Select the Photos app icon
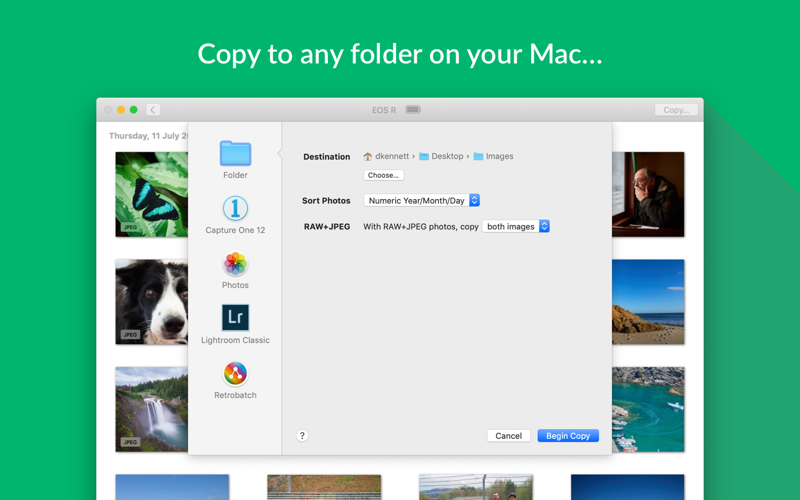Screen dimensions: 800x500 (x=235, y=264)
